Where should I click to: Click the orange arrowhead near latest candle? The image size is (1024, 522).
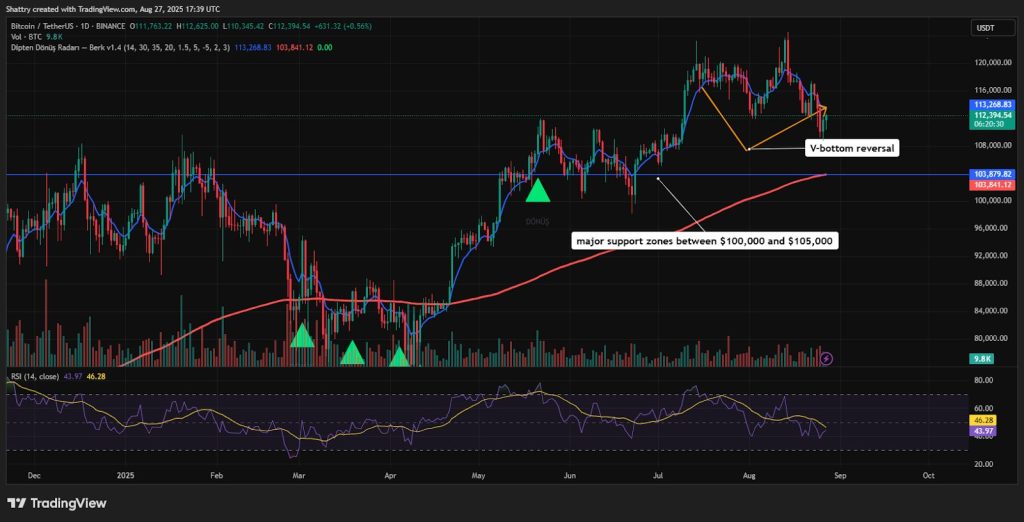click(822, 108)
